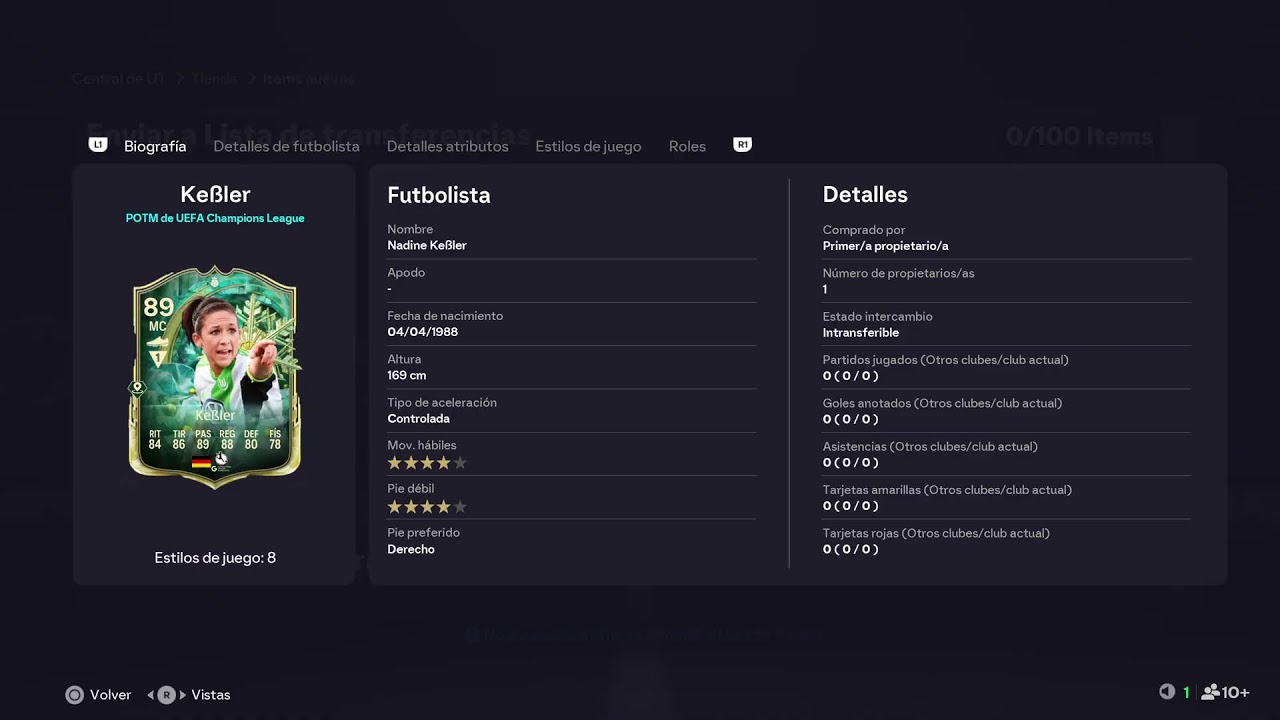This screenshot has width=1280, height=720.
Task: Switch to Detalles atributos tab
Action: pyautogui.click(x=447, y=146)
